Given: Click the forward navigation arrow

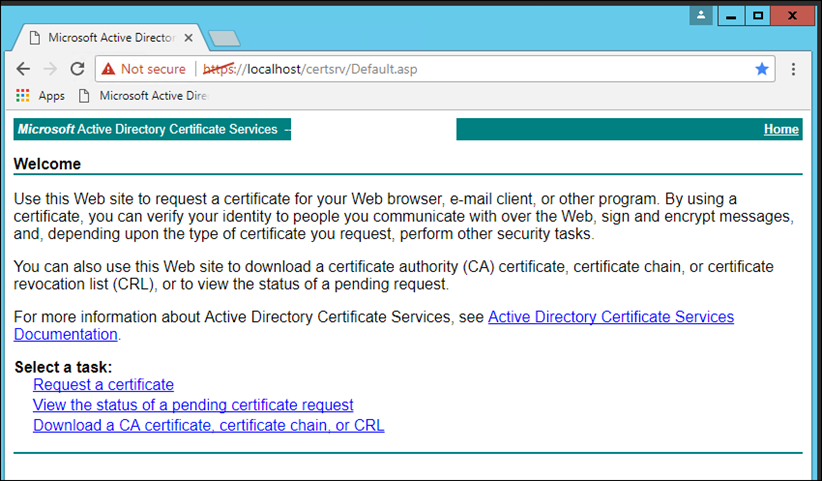Looking at the screenshot, I should pos(50,69).
